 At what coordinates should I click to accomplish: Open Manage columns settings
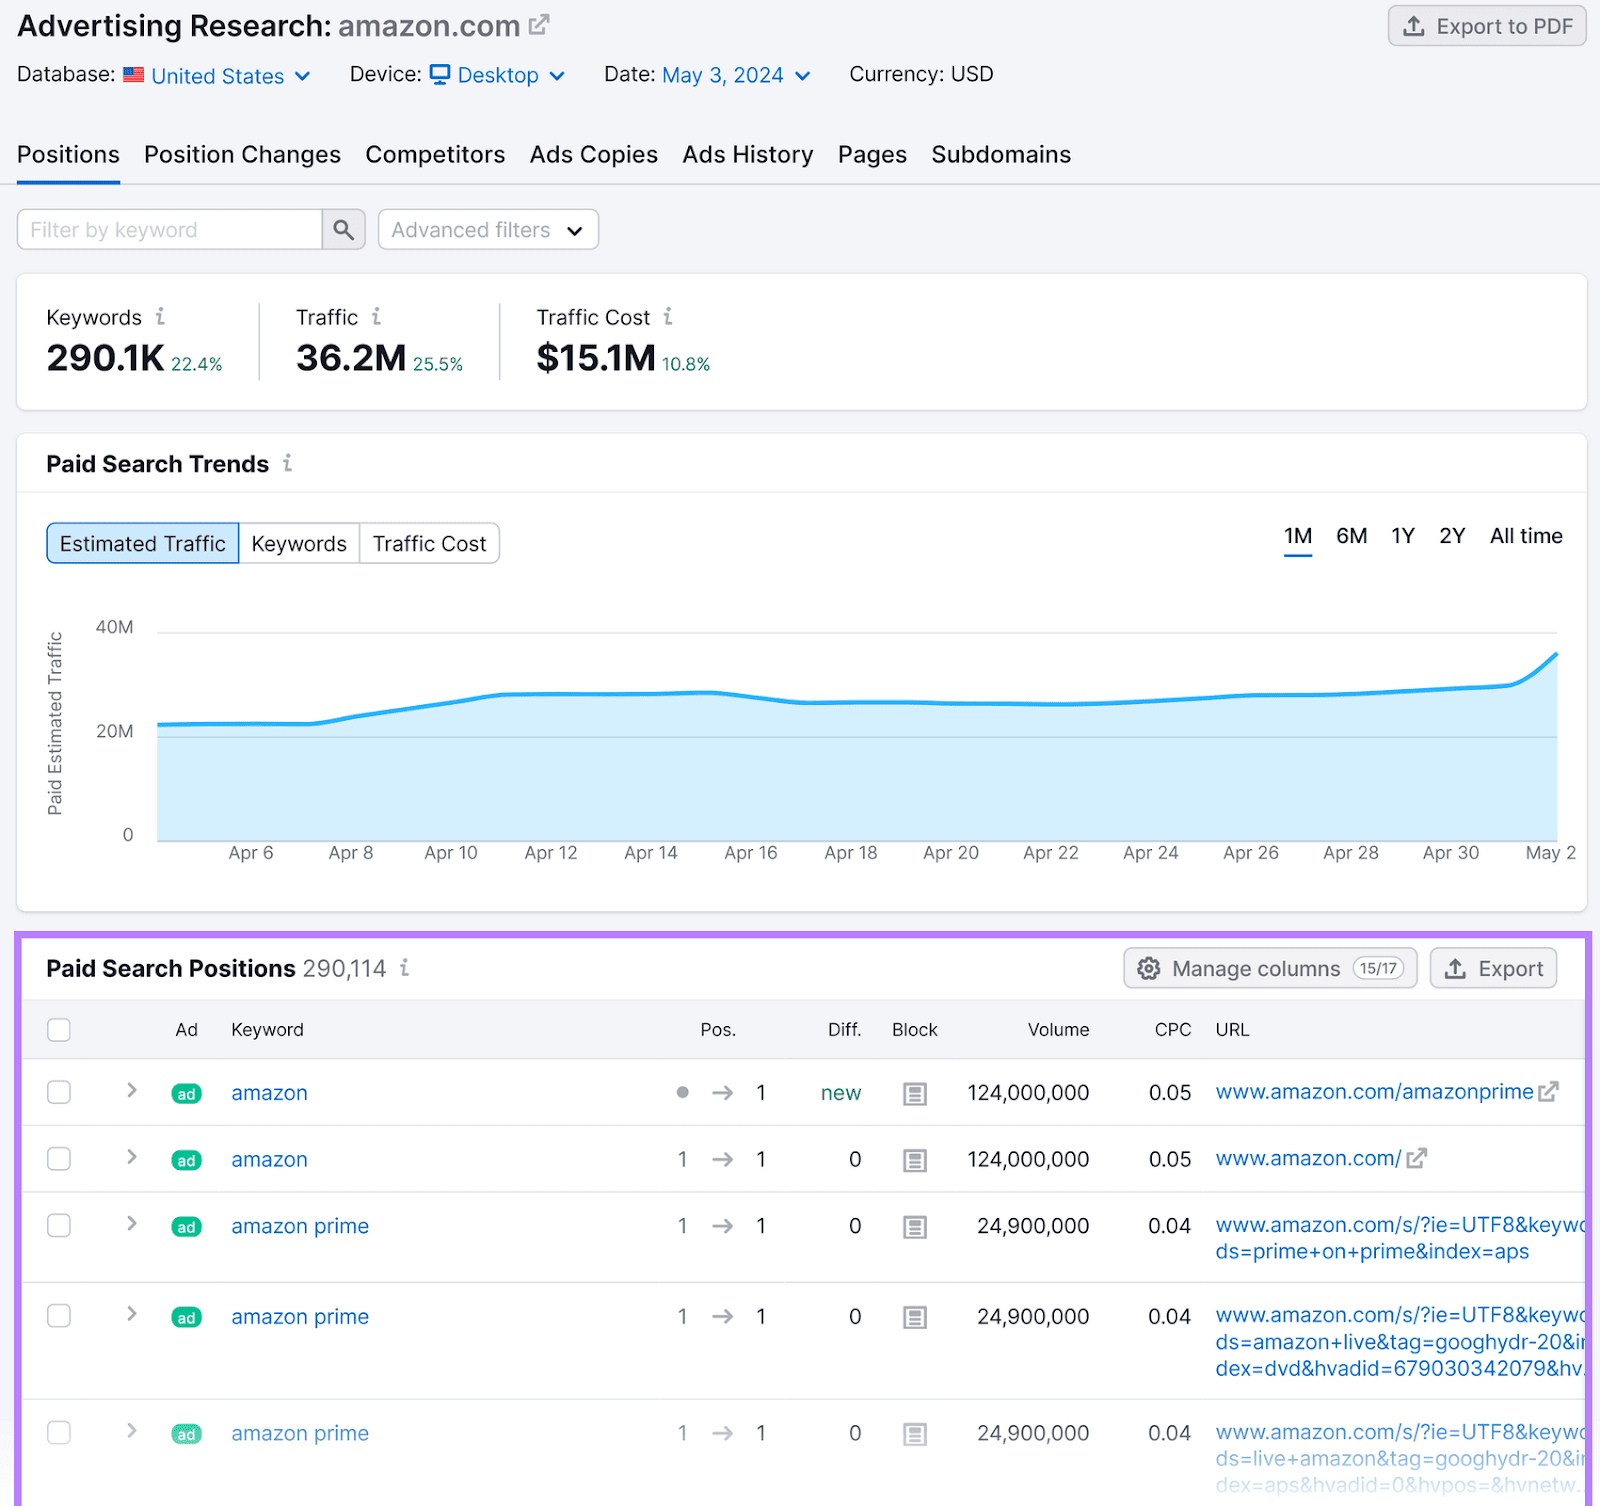(x=1268, y=968)
